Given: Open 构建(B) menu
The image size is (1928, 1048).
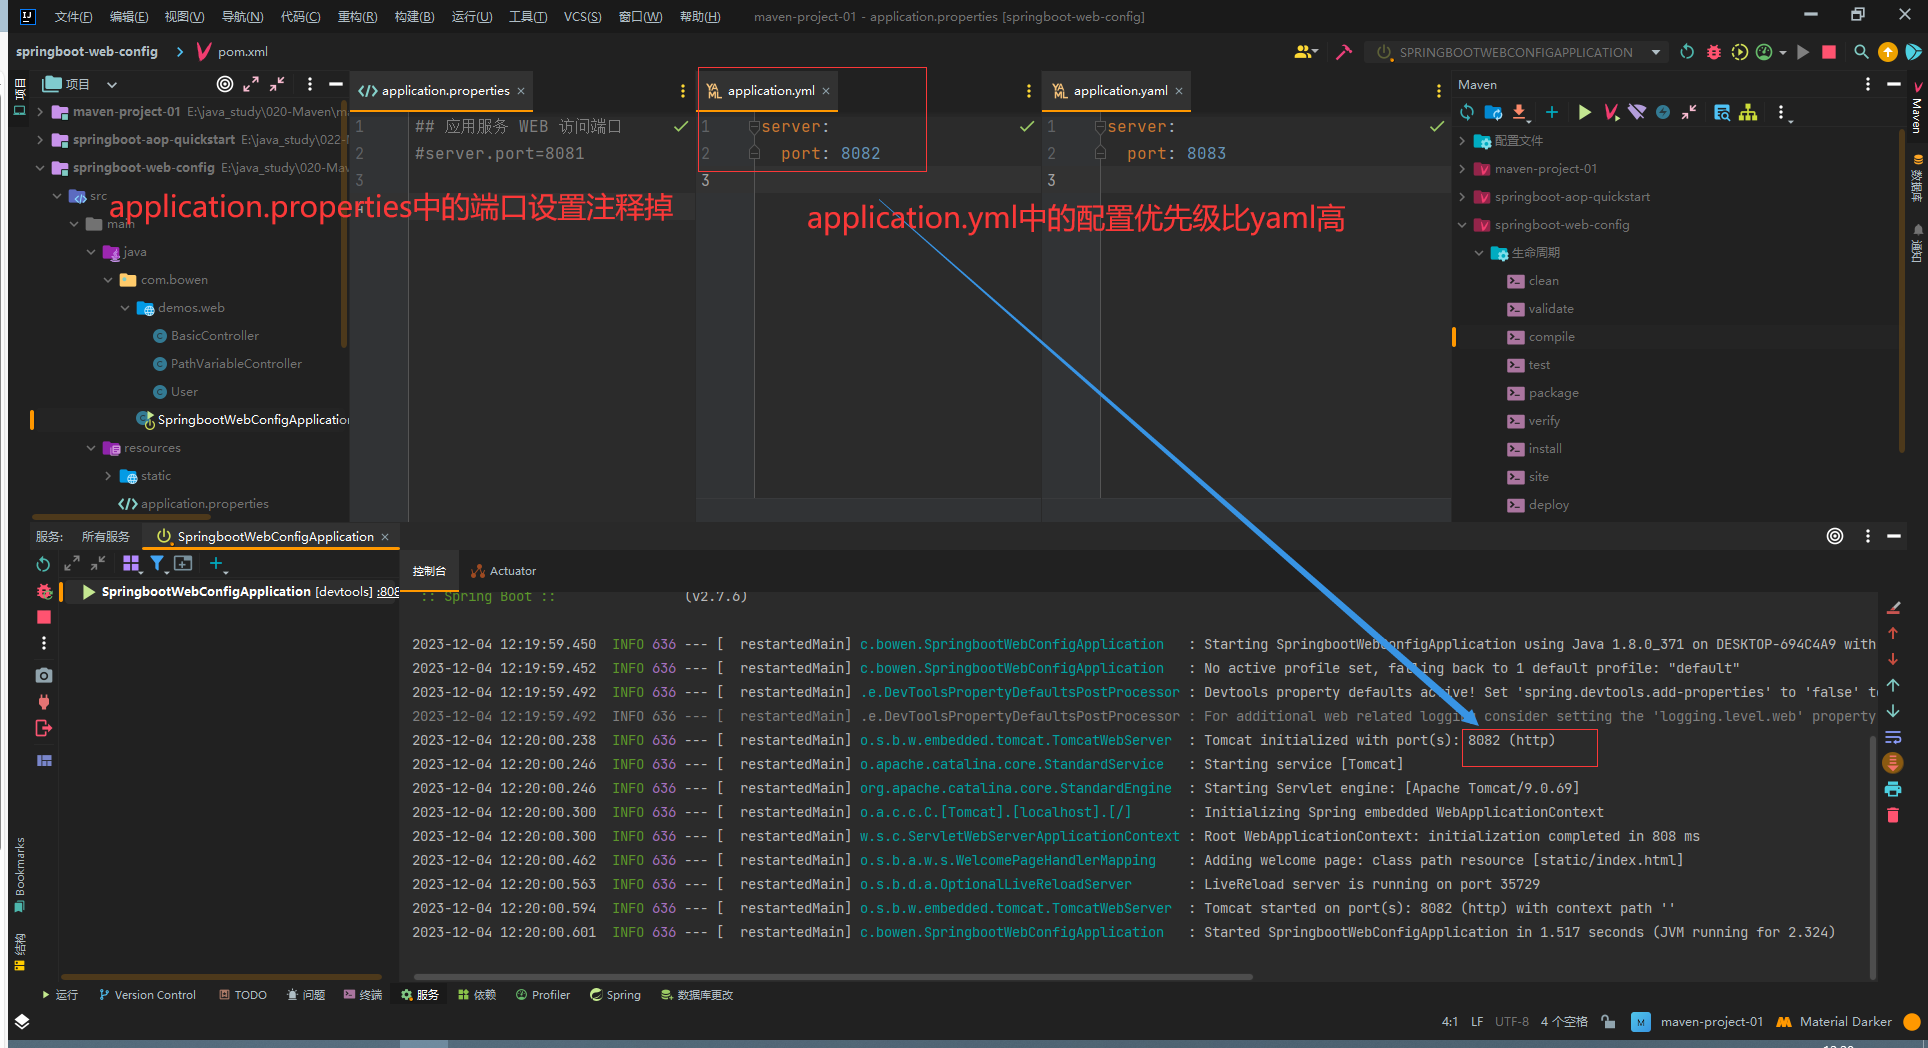Looking at the screenshot, I should 414,16.
